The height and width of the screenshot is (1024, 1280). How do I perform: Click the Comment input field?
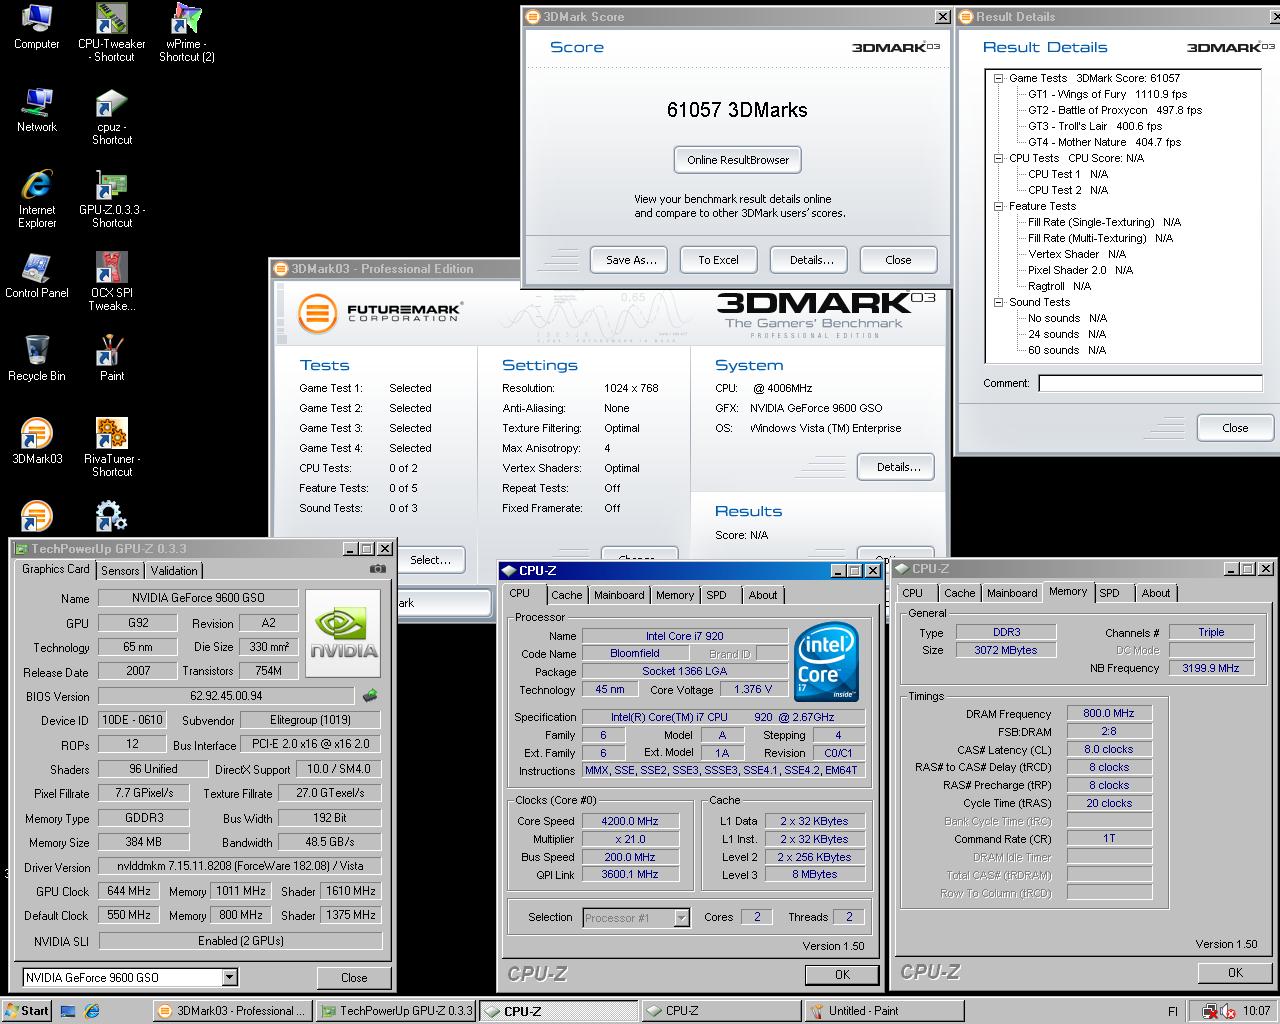[x=1150, y=384]
